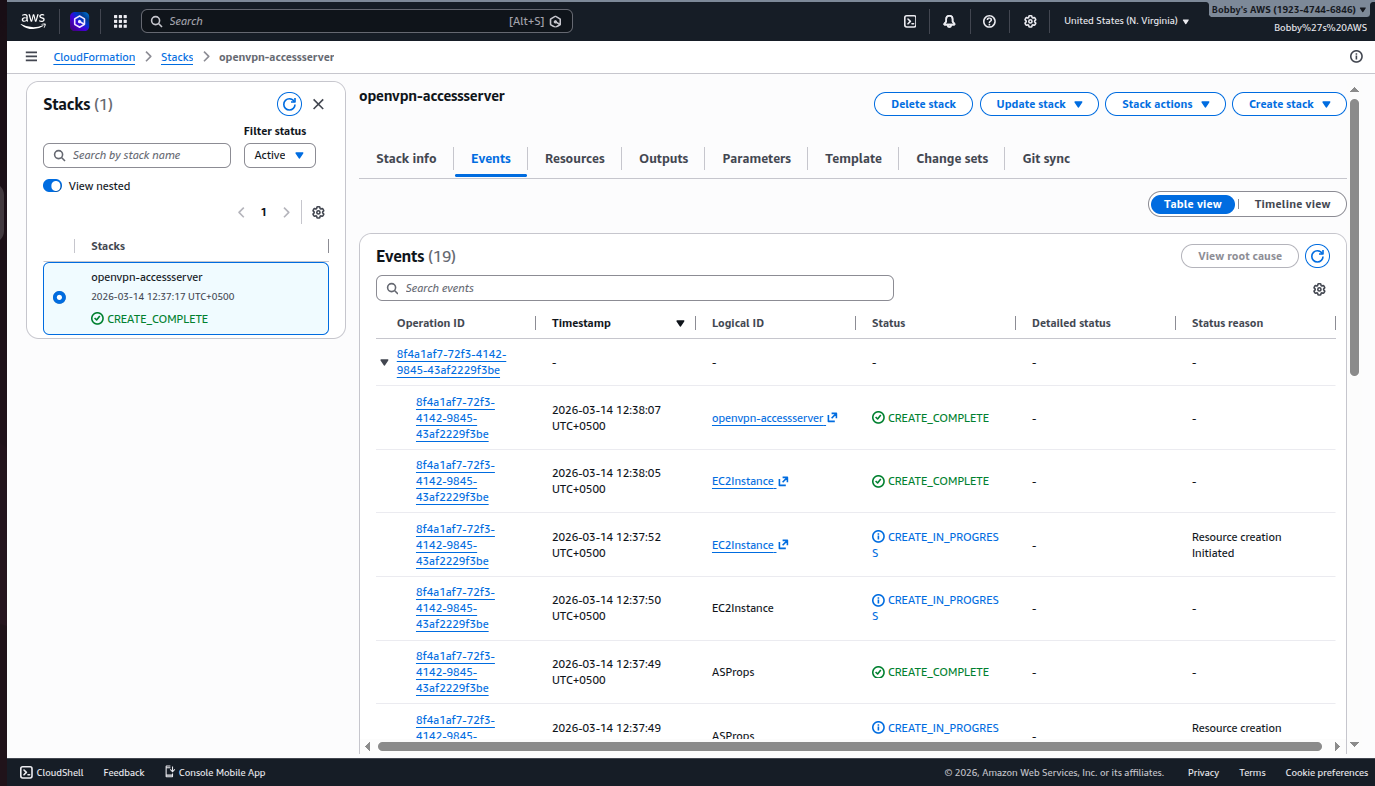Toggle the View nested switch
Viewport: 1375px width, 786px height.
pos(53,186)
